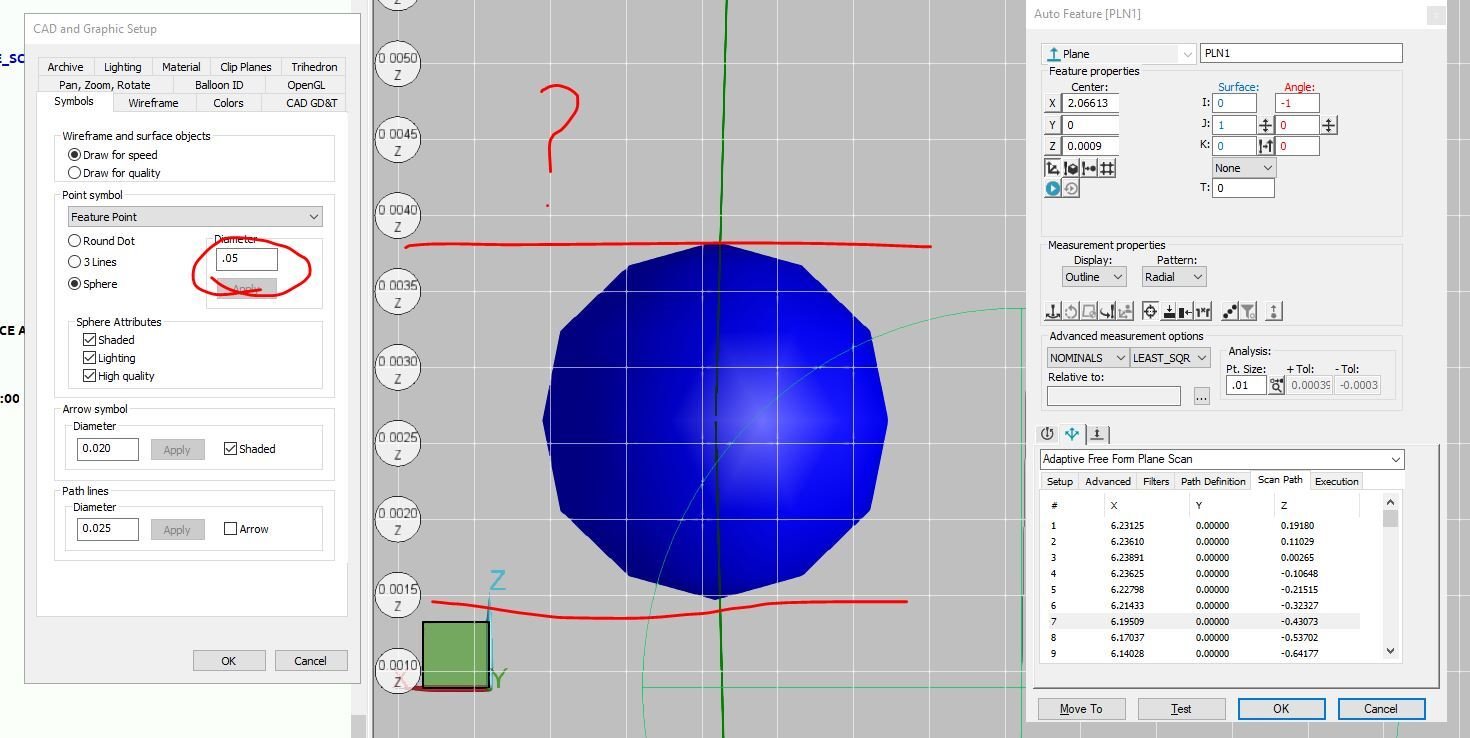Switch to the Colors tab
1470x738 pixels.
[228, 103]
